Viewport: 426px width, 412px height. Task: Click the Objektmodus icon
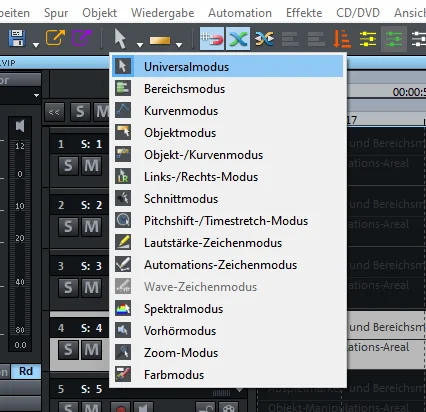123,132
